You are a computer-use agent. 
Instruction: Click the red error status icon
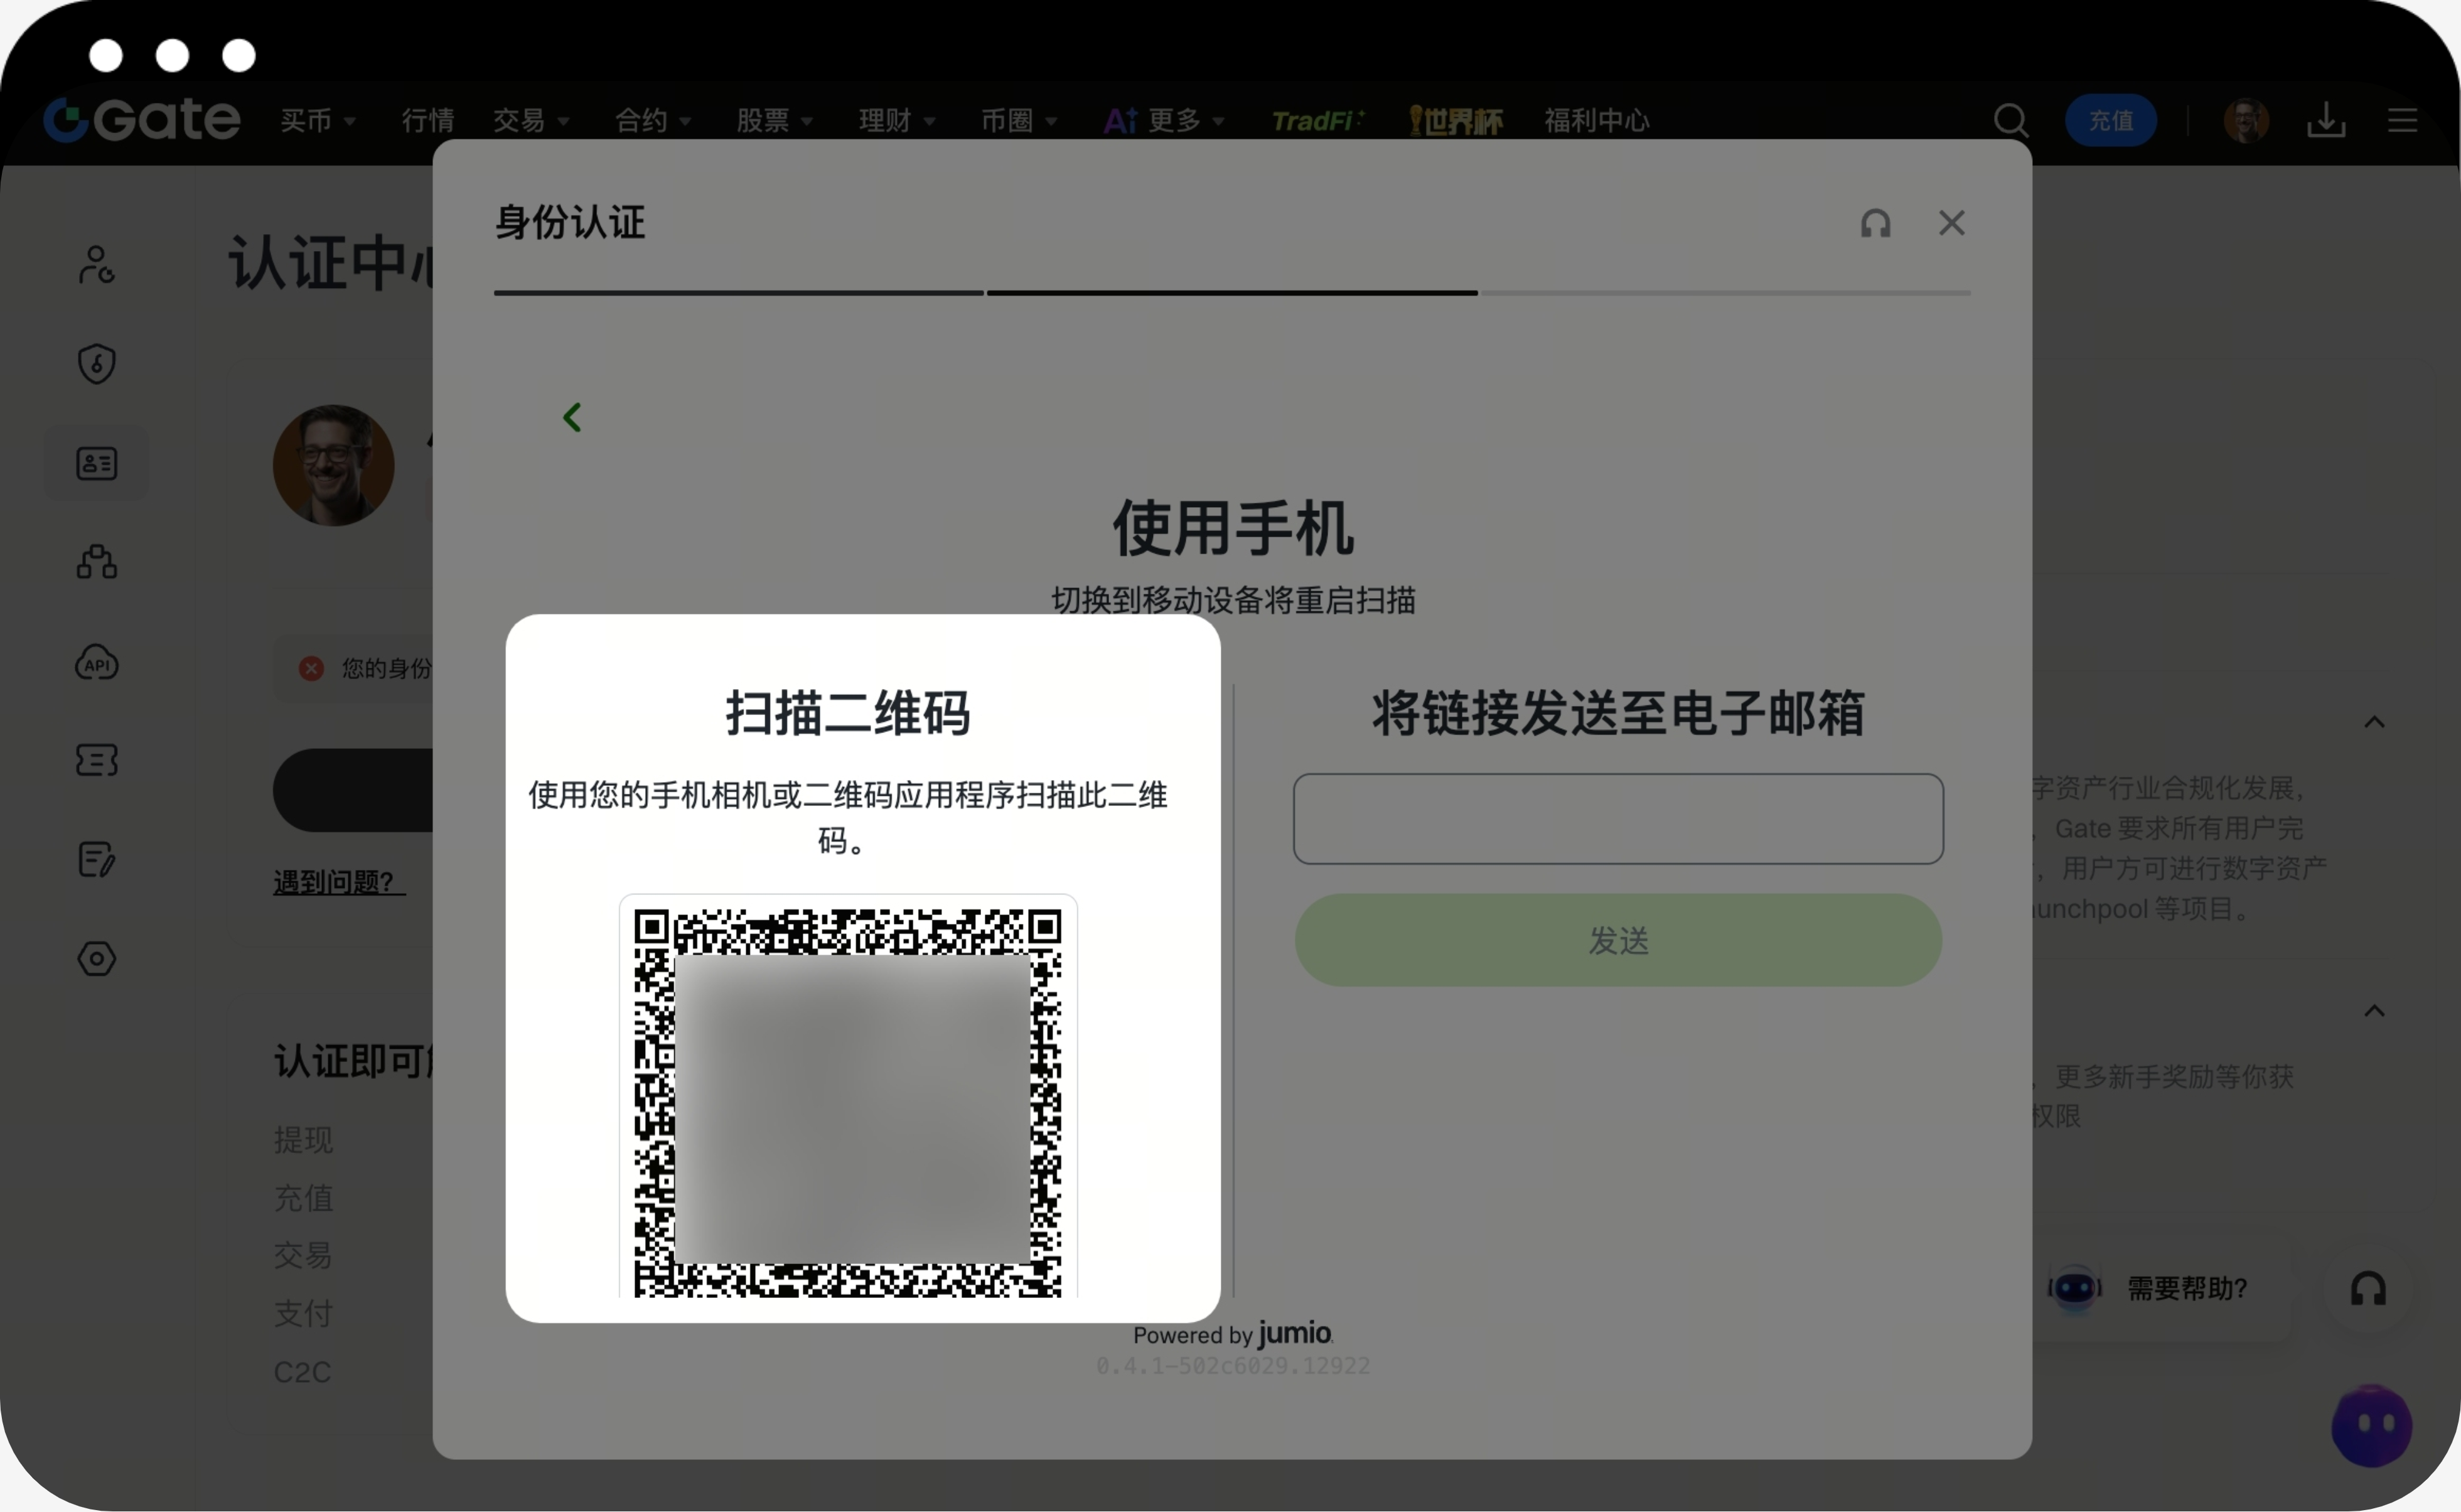point(311,668)
